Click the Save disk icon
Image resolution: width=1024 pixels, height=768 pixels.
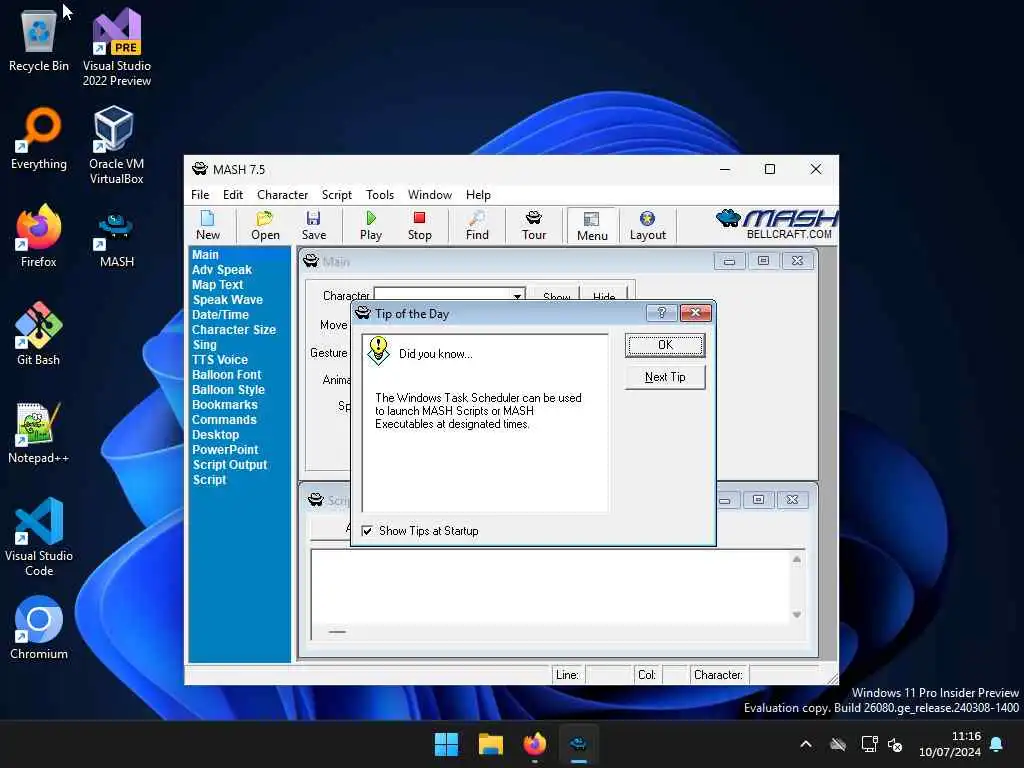click(313, 226)
